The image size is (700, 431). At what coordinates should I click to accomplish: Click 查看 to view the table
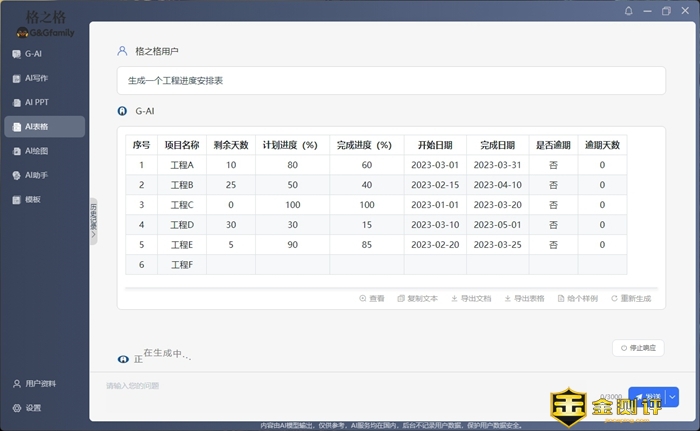371,298
